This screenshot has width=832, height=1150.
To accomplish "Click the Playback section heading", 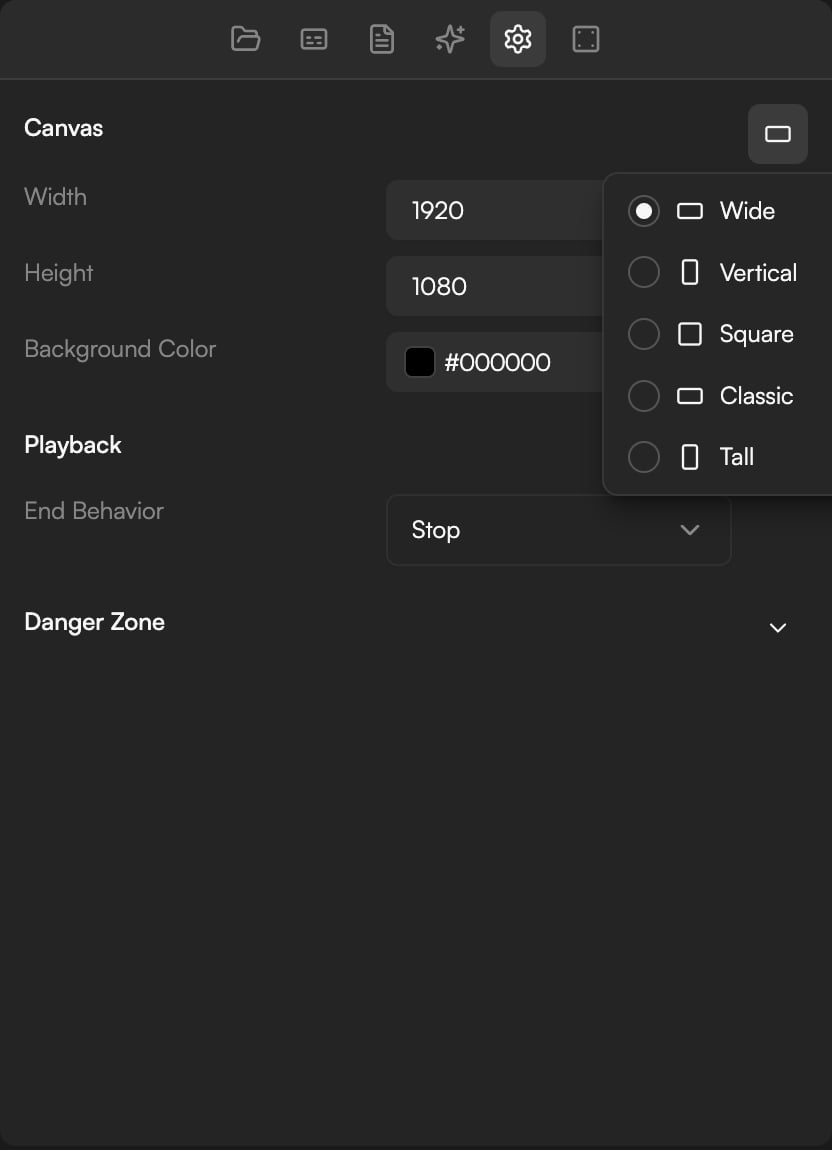I will coord(73,444).
